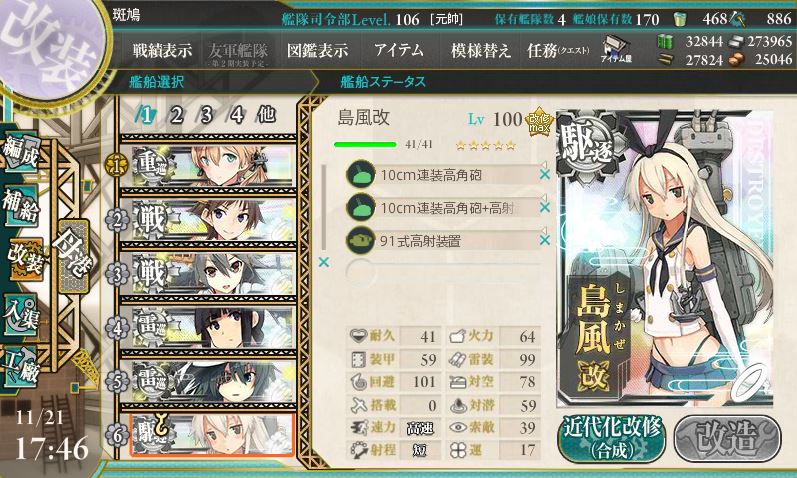Viewport: 797px width, 478px height.
Task: Open the 補給 resupply side icon
Action: pyautogui.click(x=21, y=205)
